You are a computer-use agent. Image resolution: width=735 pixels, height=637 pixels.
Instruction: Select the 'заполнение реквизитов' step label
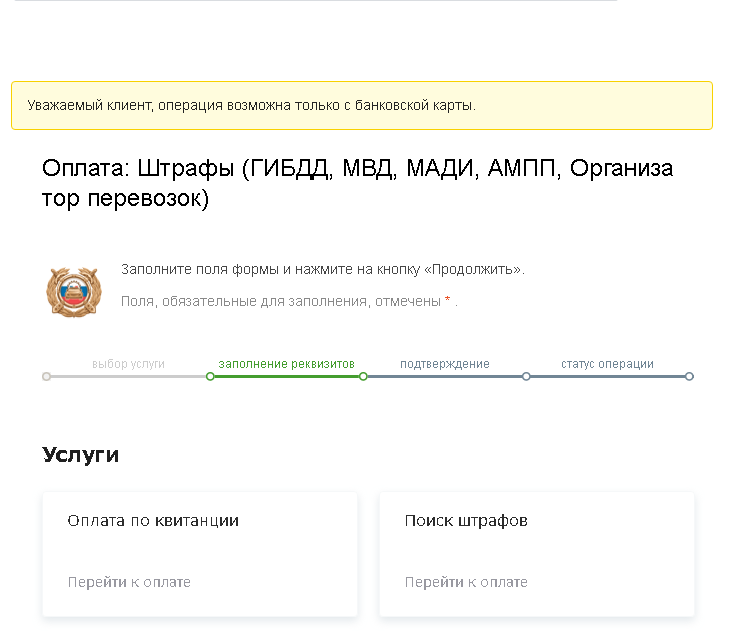pyautogui.click(x=286, y=364)
